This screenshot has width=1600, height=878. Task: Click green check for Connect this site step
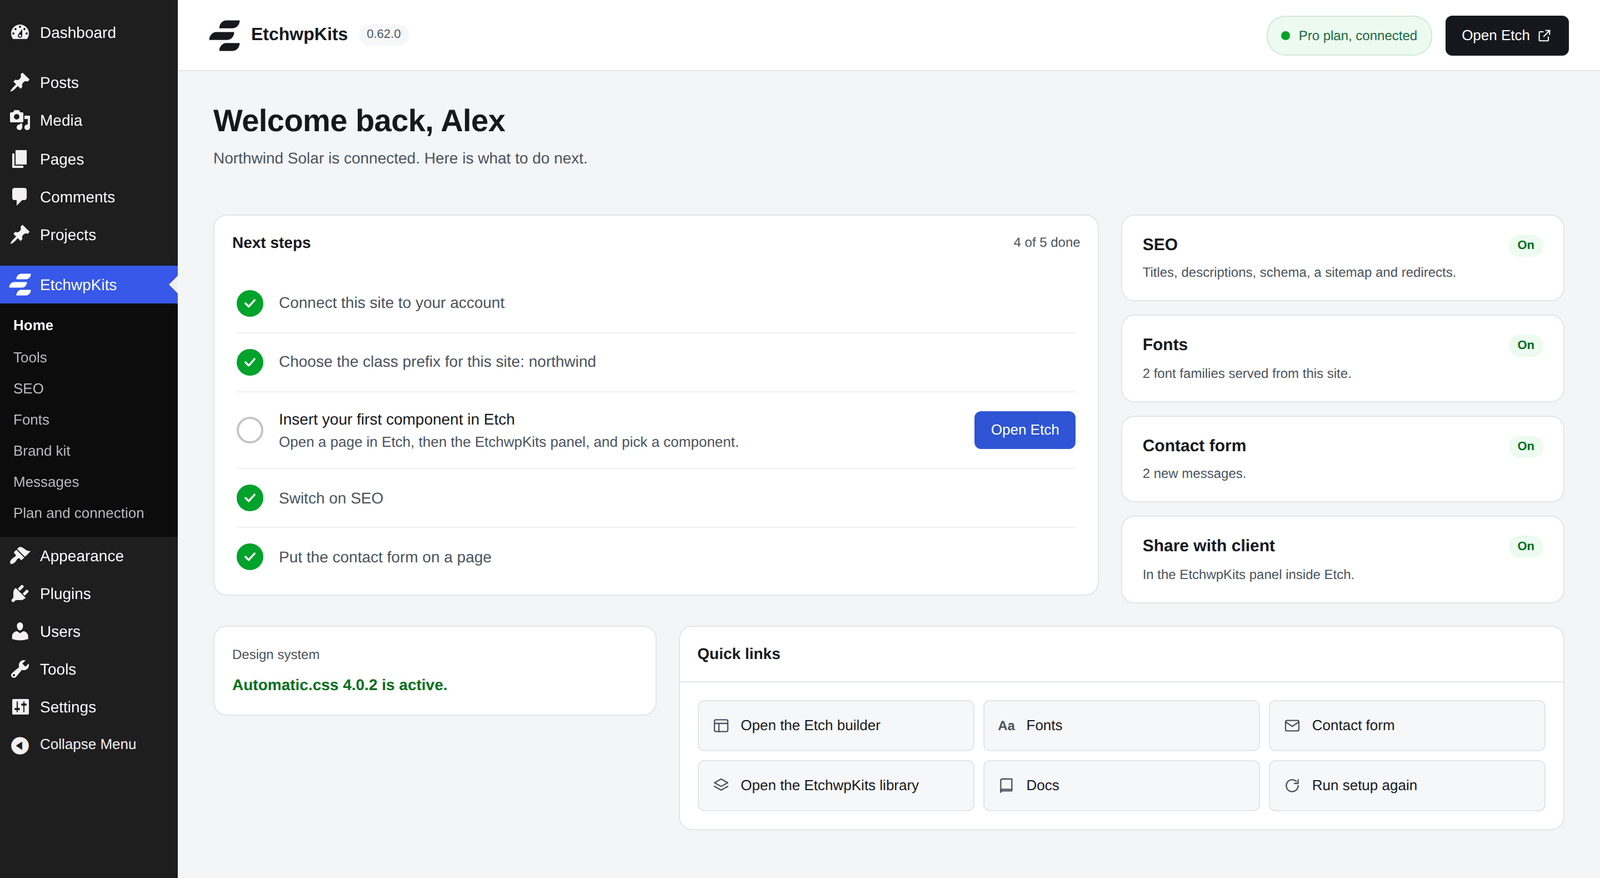click(x=250, y=303)
